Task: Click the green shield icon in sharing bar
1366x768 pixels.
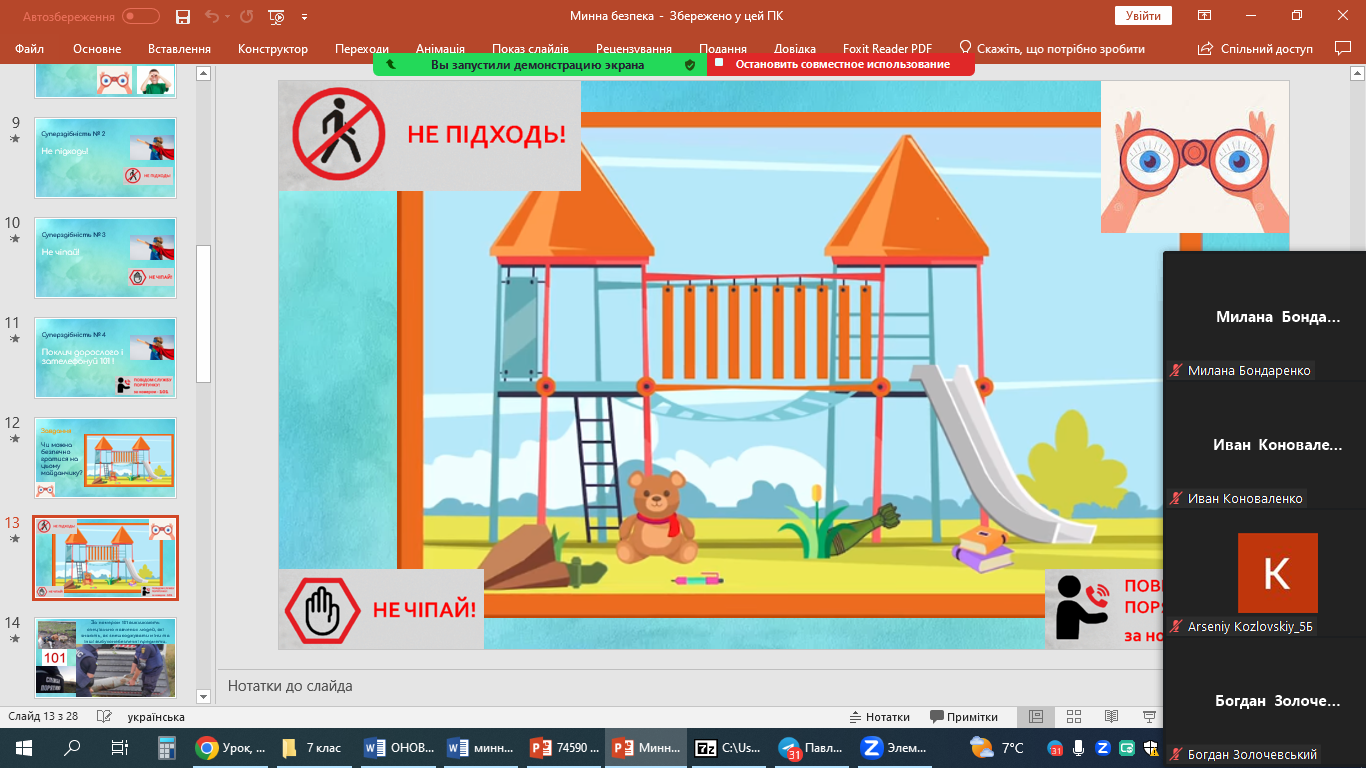Action: coord(689,64)
